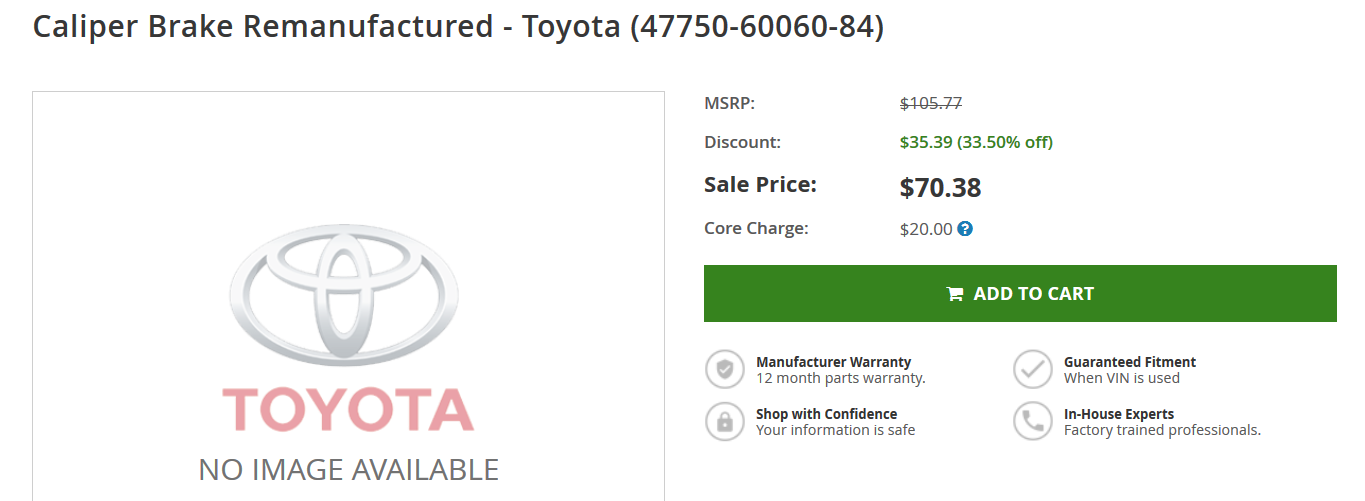Add the brake caliper to cart
This screenshot has width=1365, height=501.
tap(1020, 294)
